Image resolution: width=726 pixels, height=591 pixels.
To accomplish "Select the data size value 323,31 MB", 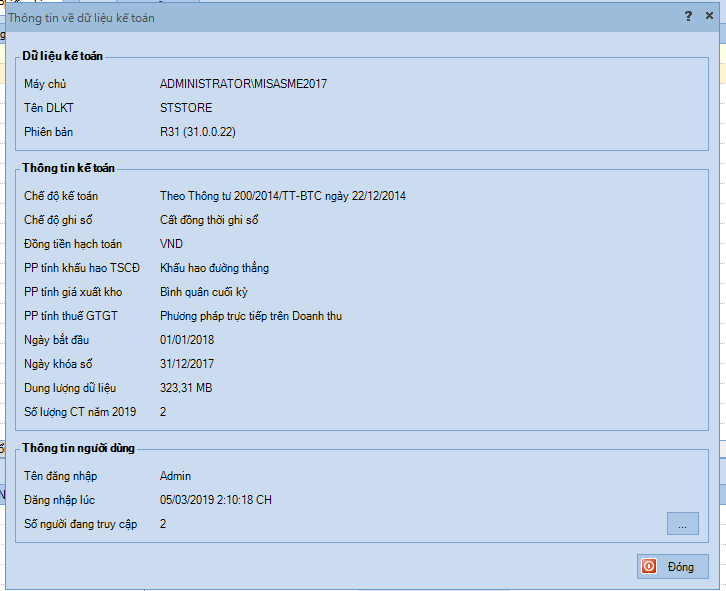I will tap(186, 388).
